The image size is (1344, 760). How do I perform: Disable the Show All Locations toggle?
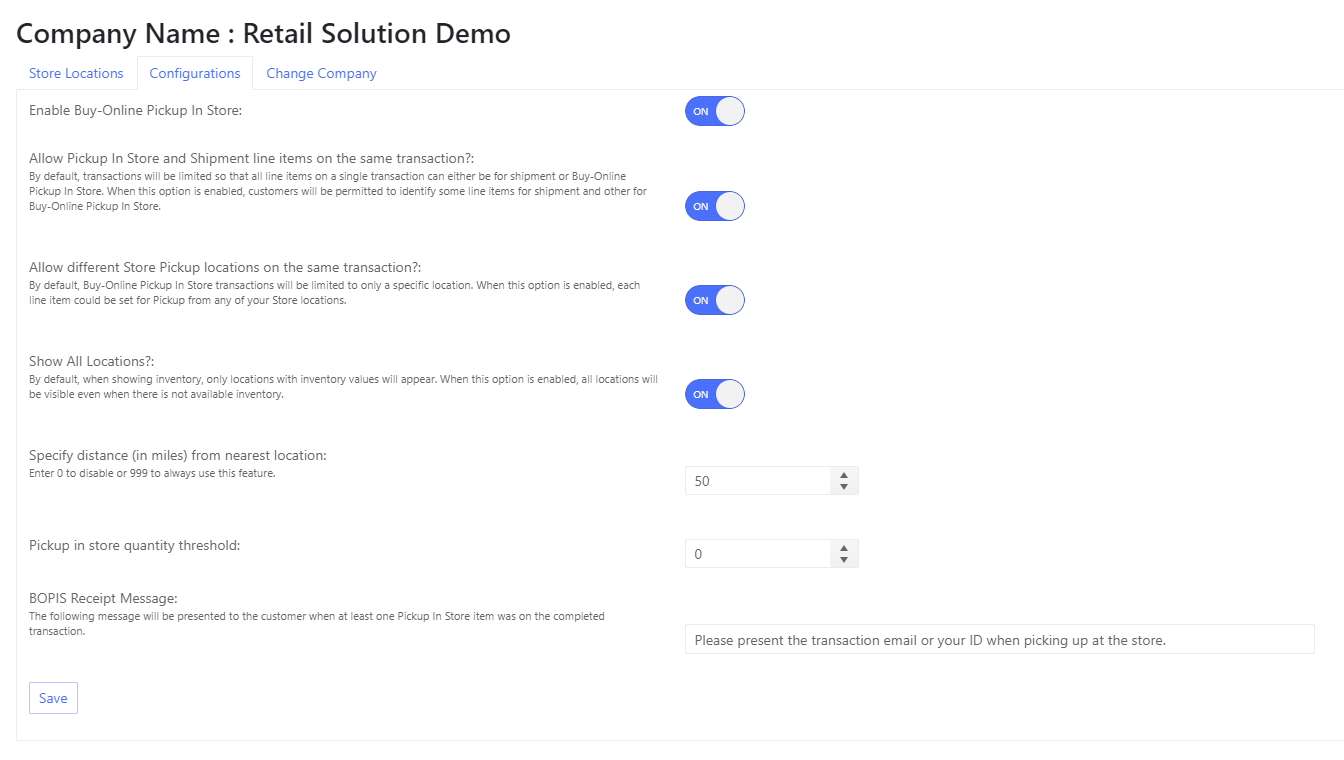pyautogui.click(x=714, y=394)
